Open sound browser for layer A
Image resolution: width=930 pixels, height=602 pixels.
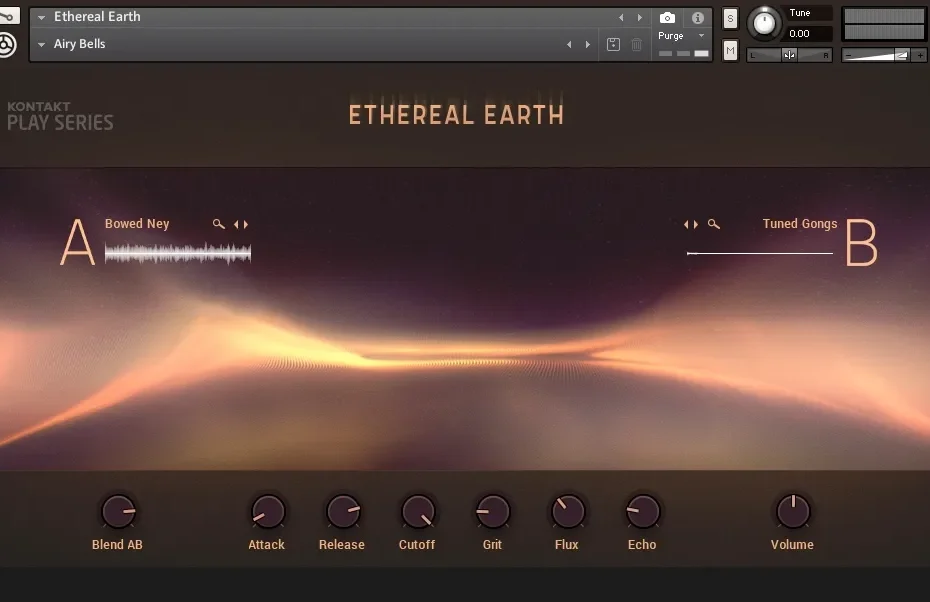pyautogui.click(x=218, y=224)
